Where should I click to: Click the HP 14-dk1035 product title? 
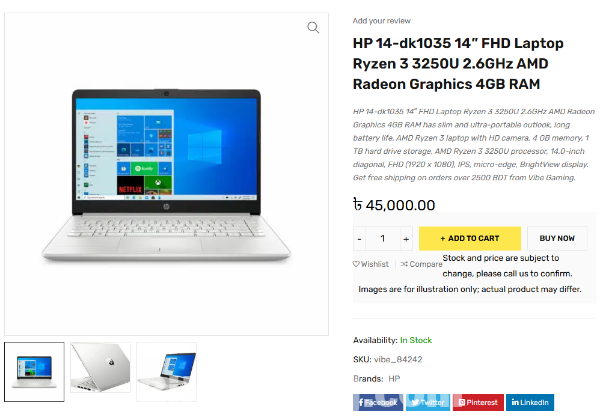tap(458, 63)
